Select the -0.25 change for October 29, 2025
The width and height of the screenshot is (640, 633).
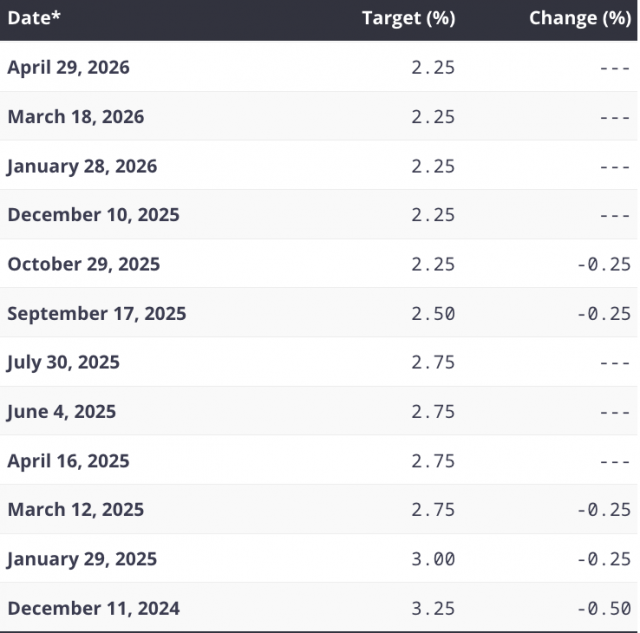tap(603, 264)
